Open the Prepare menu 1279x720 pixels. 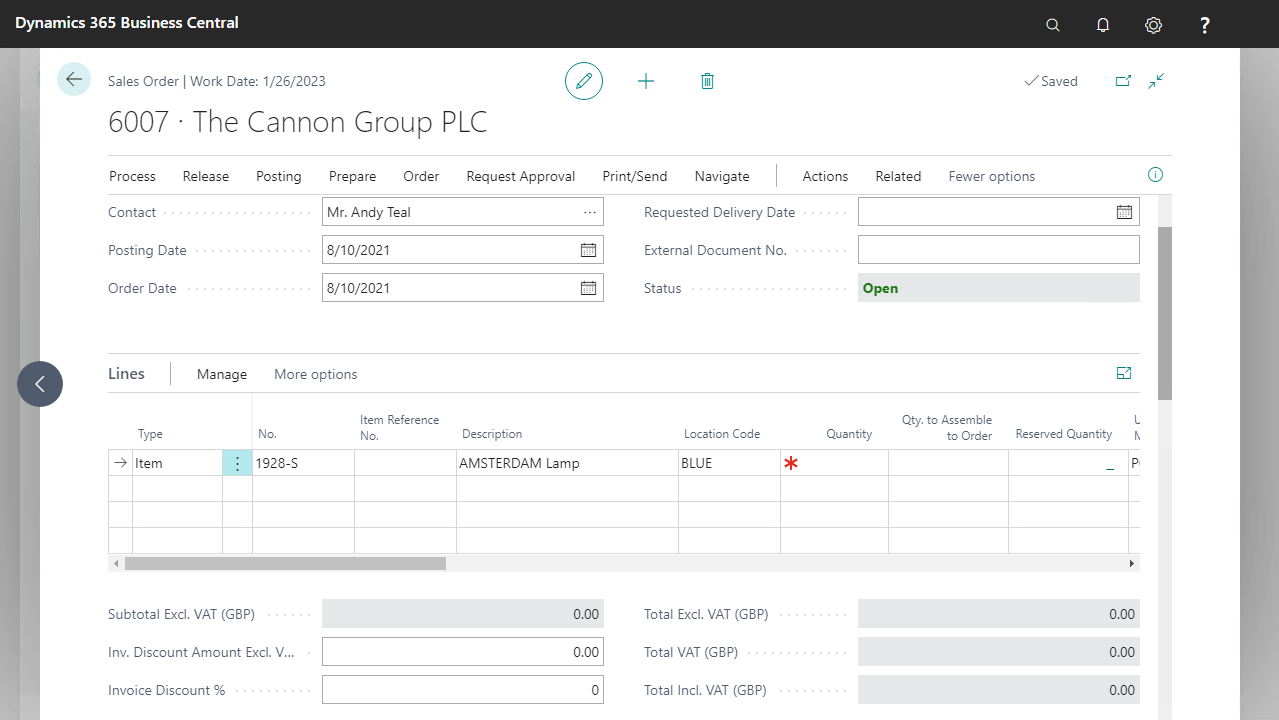(353, 176)
